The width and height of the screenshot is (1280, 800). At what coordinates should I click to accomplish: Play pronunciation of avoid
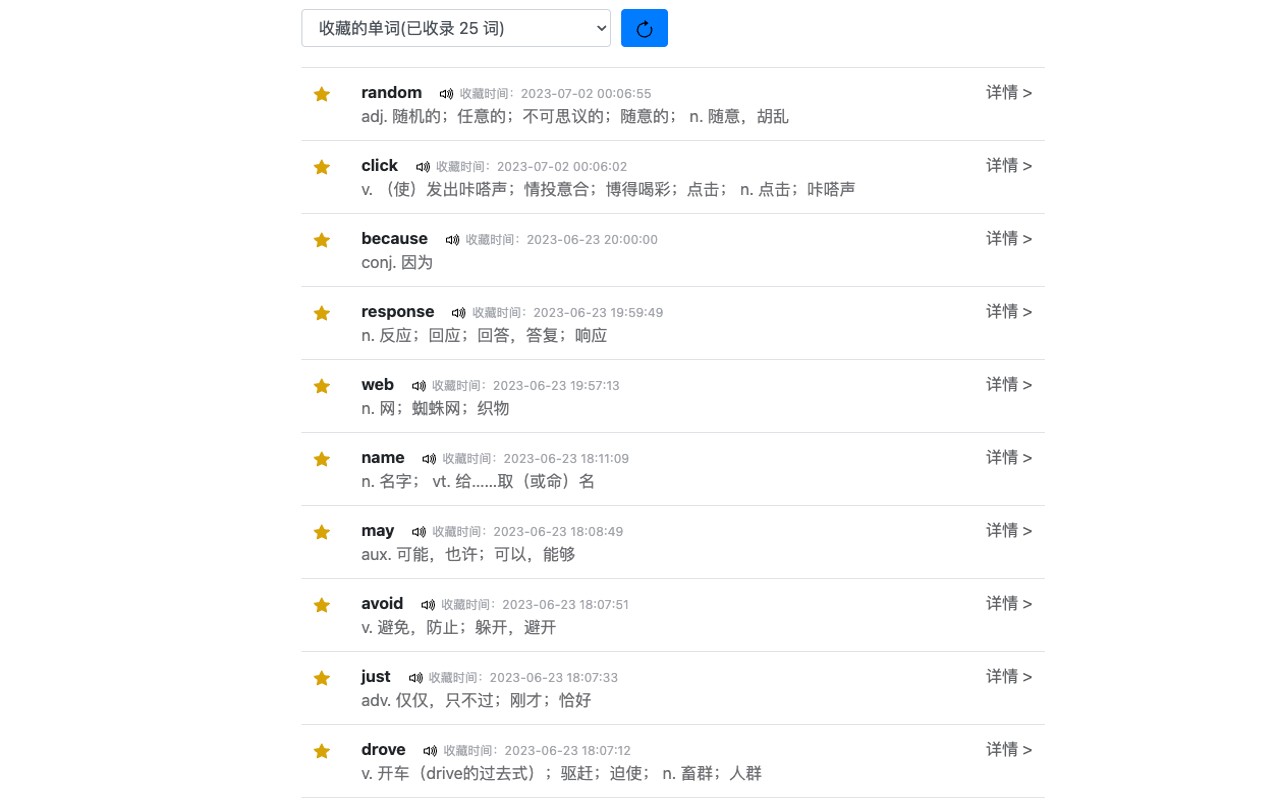pyautogui.click(x=428, y=605)
